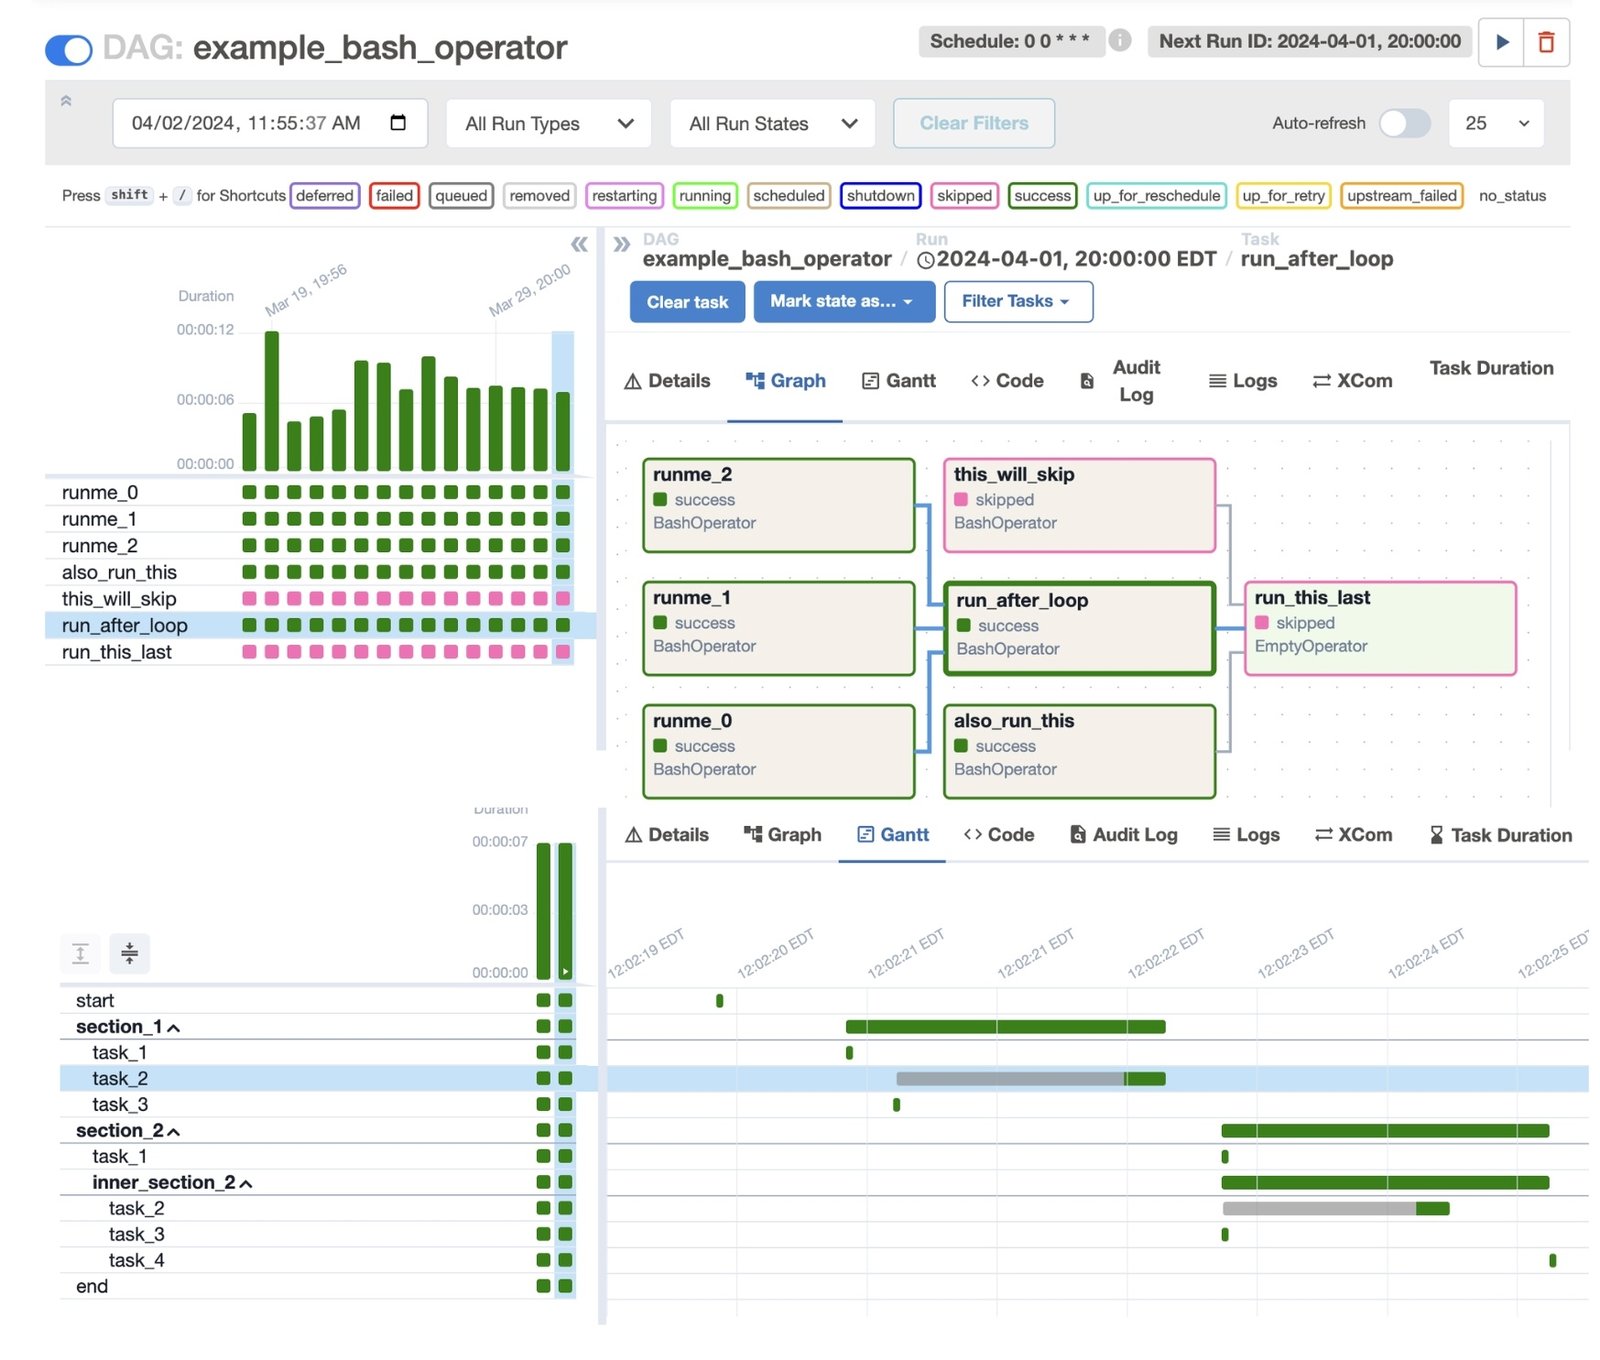Open the run count 25 dropdown
This screenshot has height=1360, width=1600.
[1496, 123]
